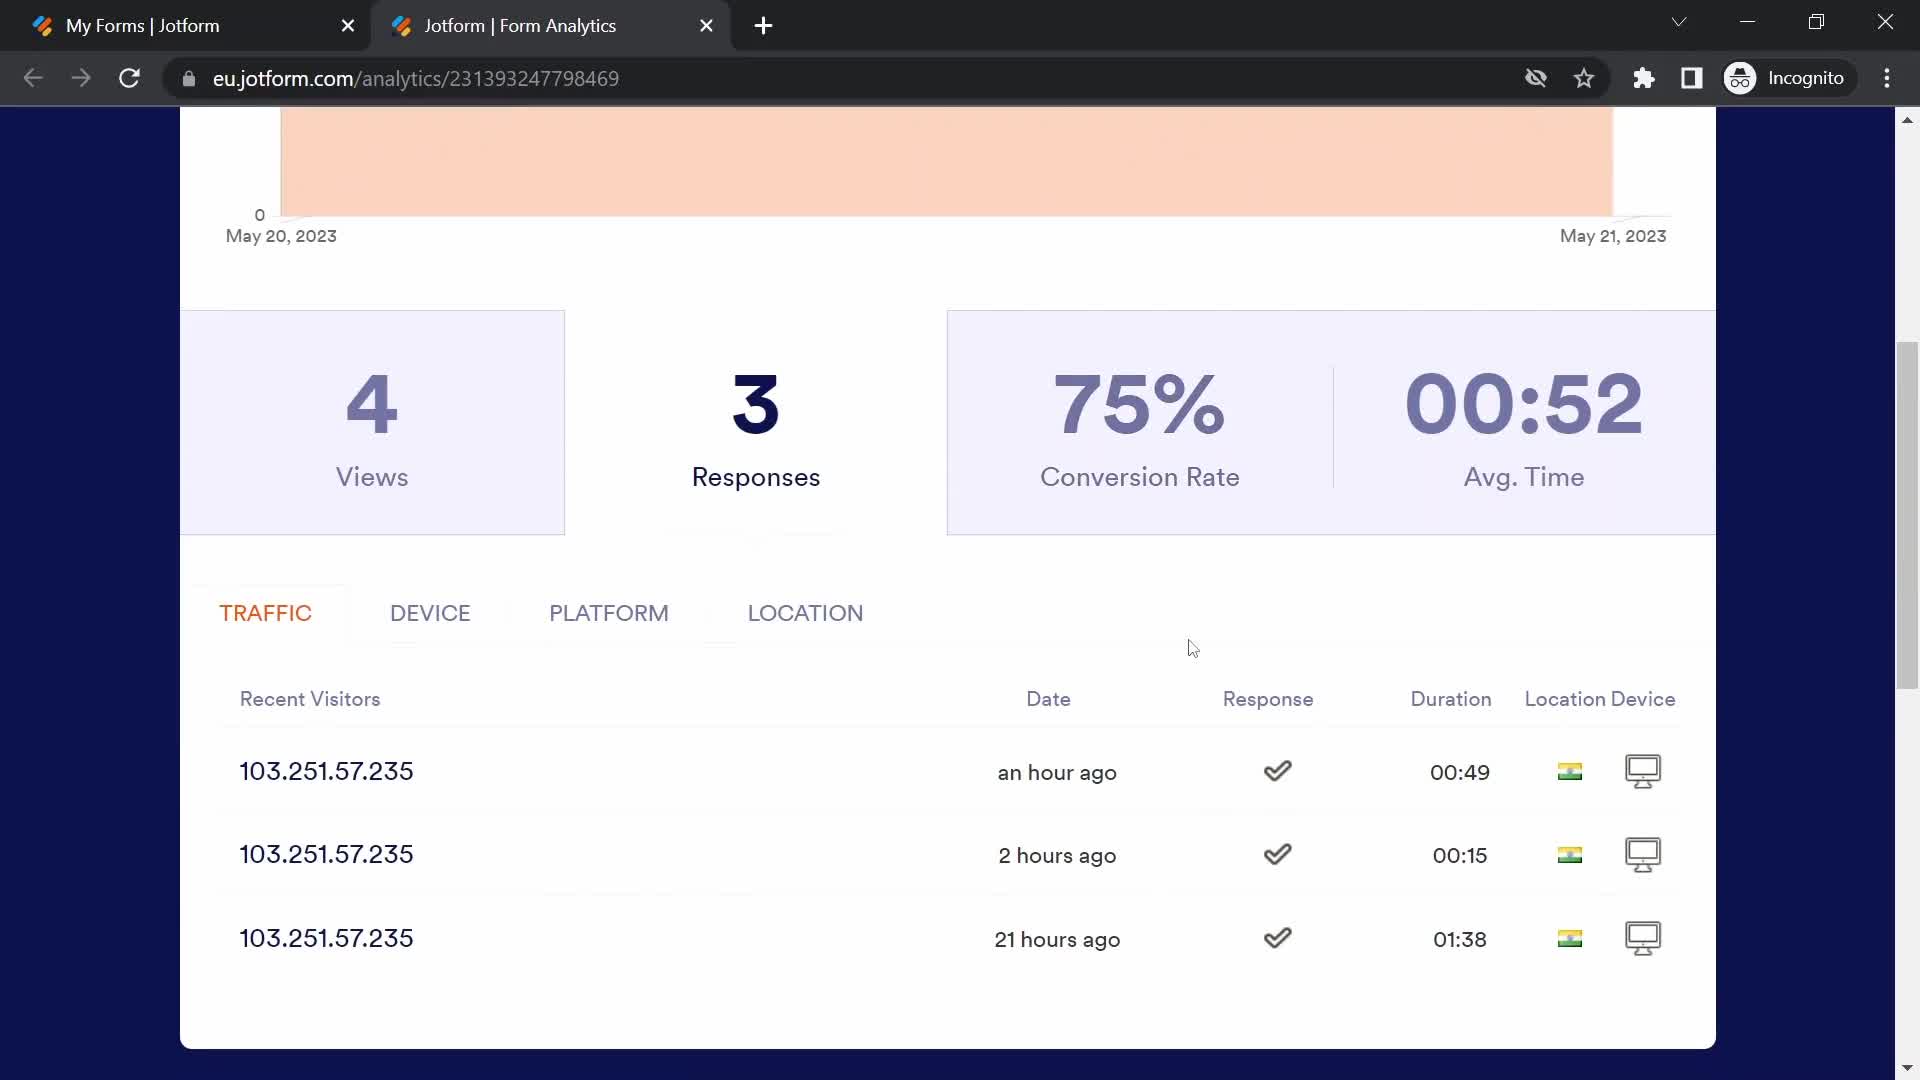Click the May 21, 2023 chart label
This screenshot has width=1920, height=1080.
tap(1613, 236)
